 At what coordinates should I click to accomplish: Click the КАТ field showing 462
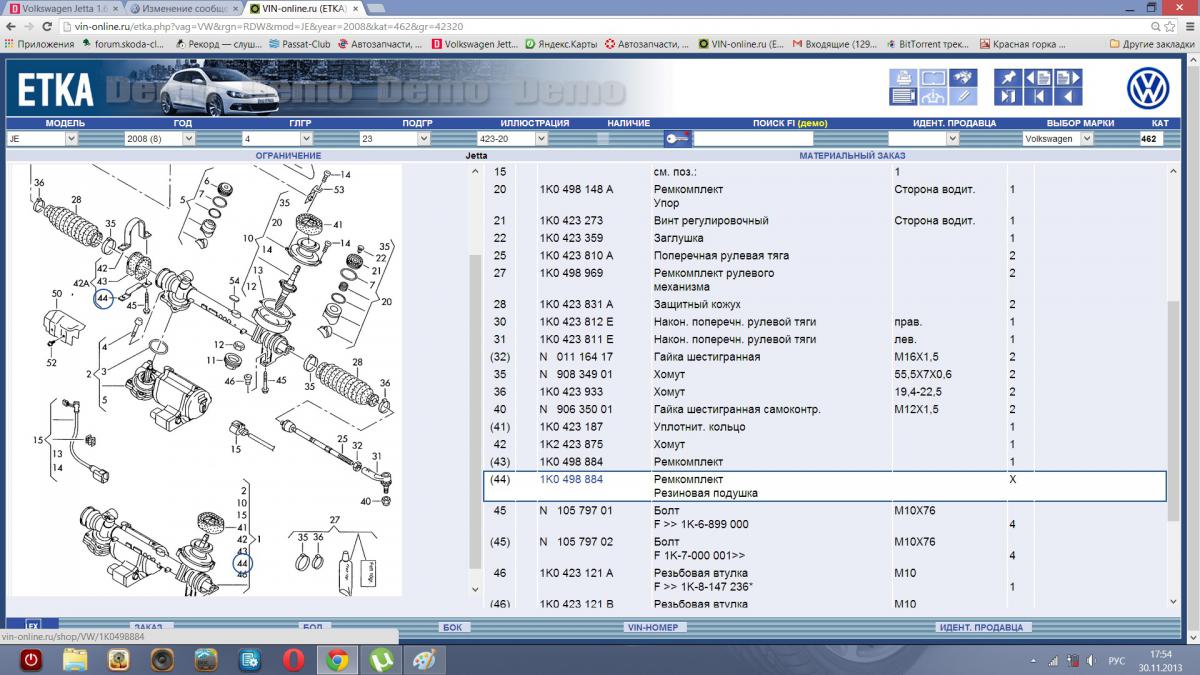tap(1151, 139)
